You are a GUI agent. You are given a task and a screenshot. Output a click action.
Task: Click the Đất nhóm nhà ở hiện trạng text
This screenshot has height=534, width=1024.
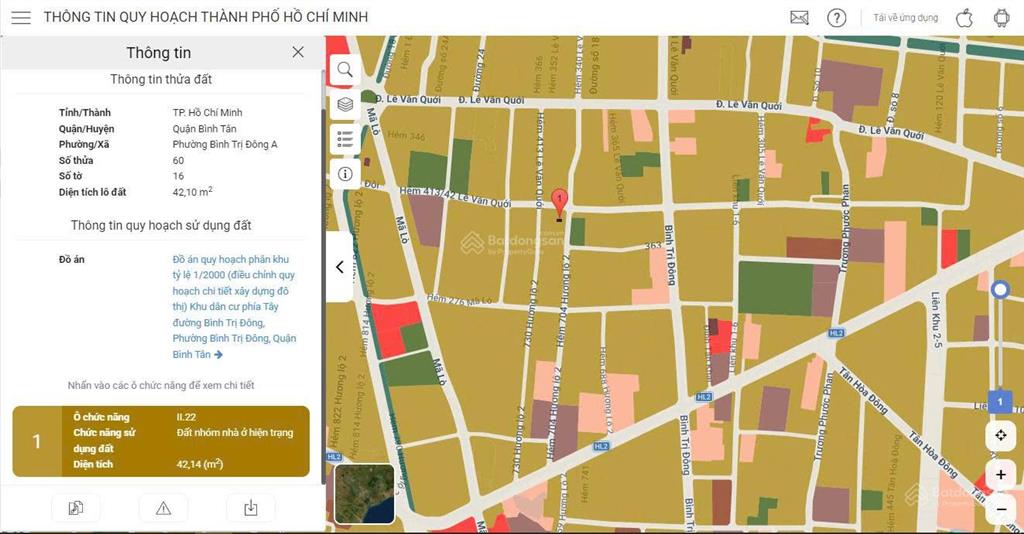[x=234, y=432]
